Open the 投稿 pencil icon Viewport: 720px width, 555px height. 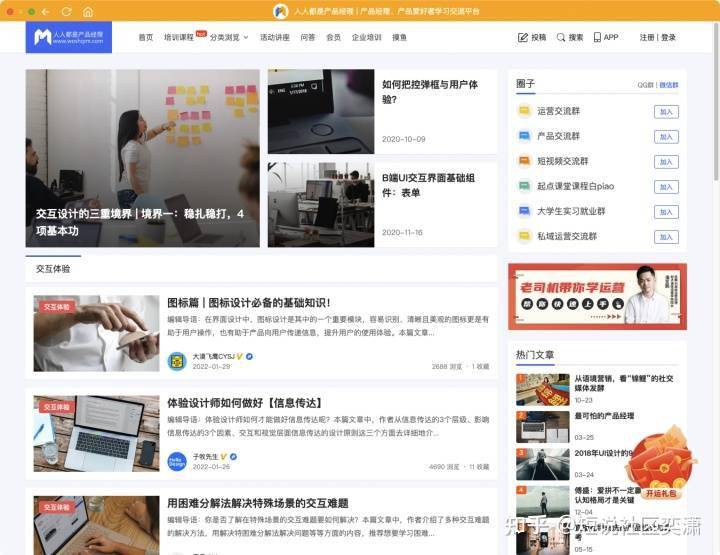pyautogui.click(x=523, y=37)
